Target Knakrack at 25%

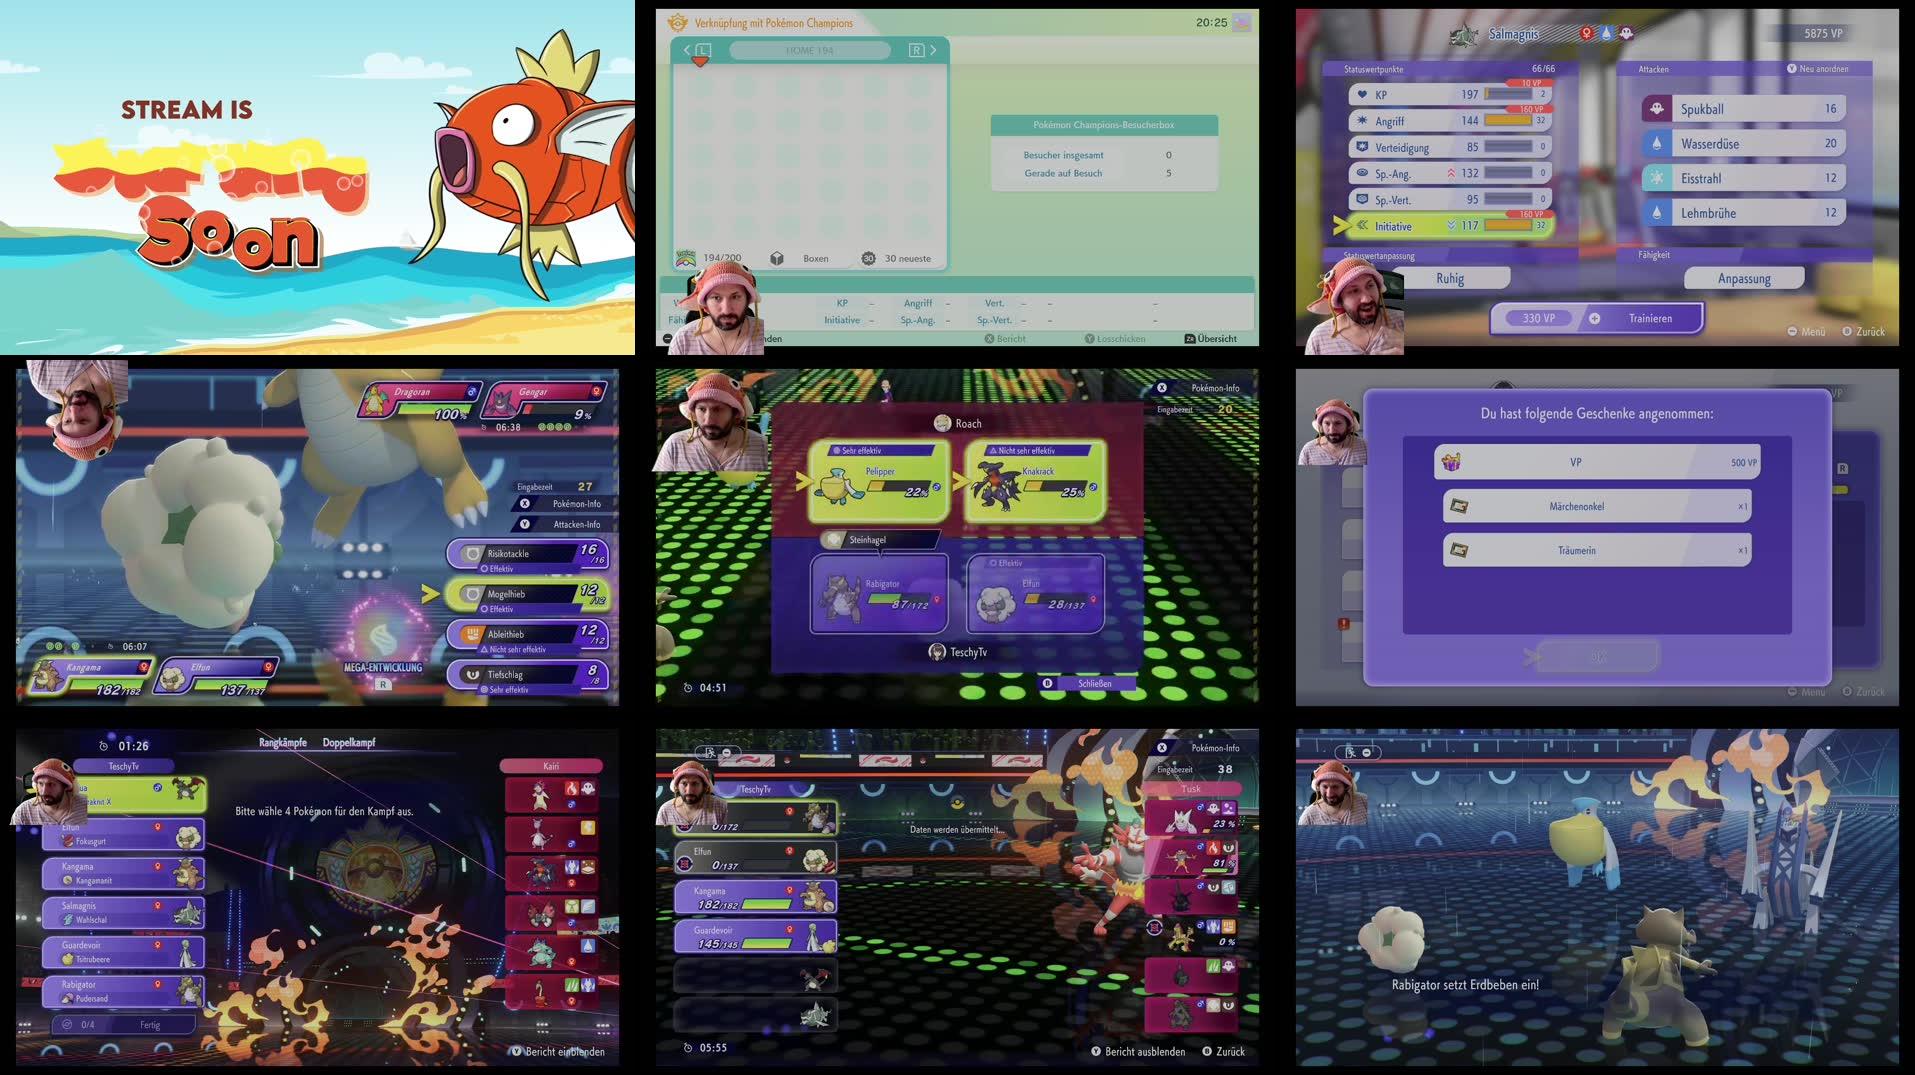[x=1035, y=480]
